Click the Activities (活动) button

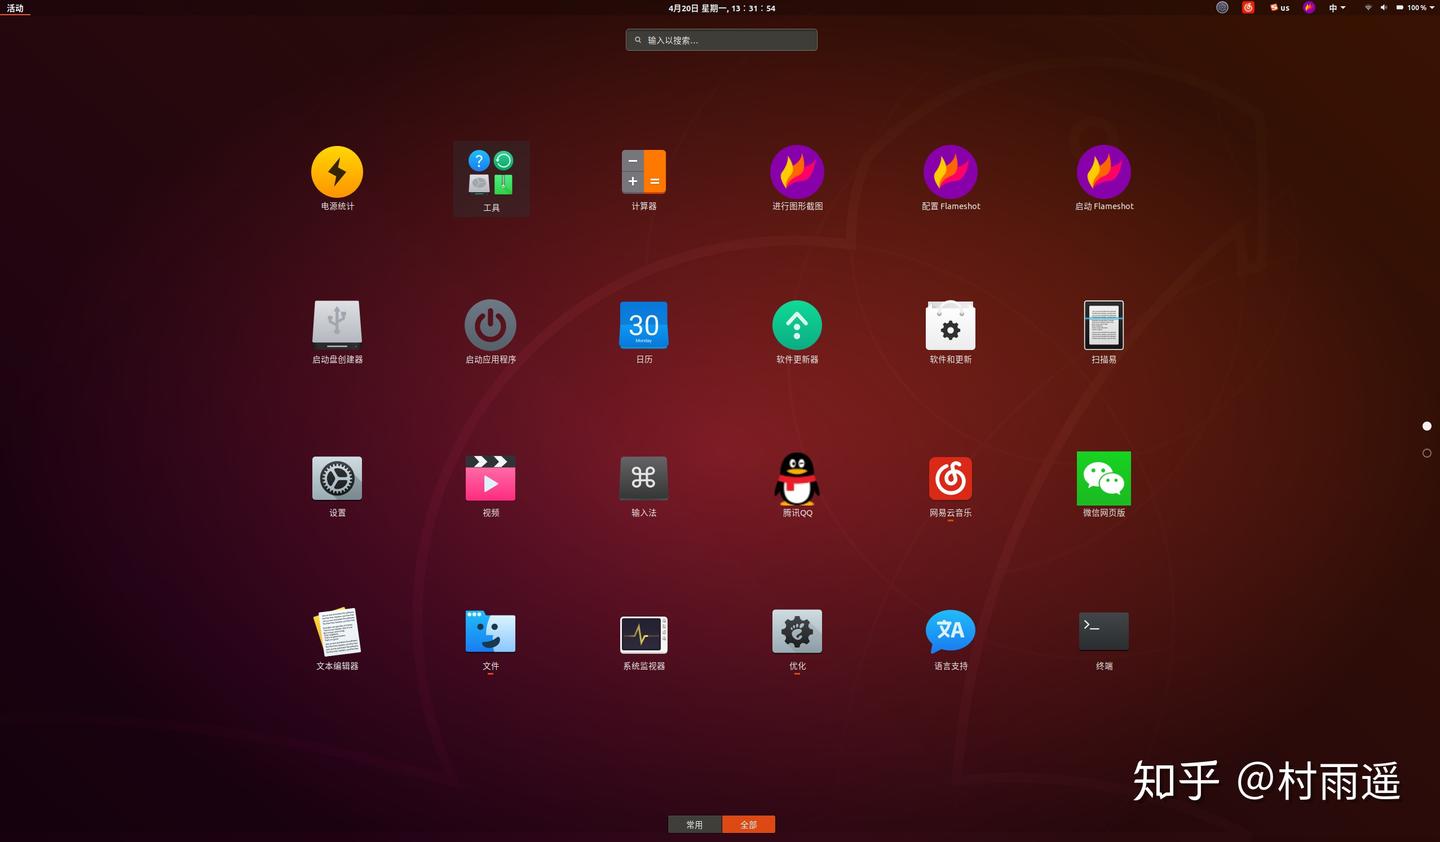pos(14,8)
